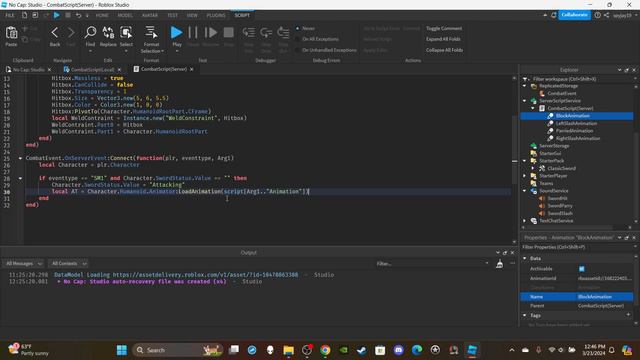Collapse the Data section in Properties
Image resolution: width=640 pixels, height=360 pixels.
[525, 258]
